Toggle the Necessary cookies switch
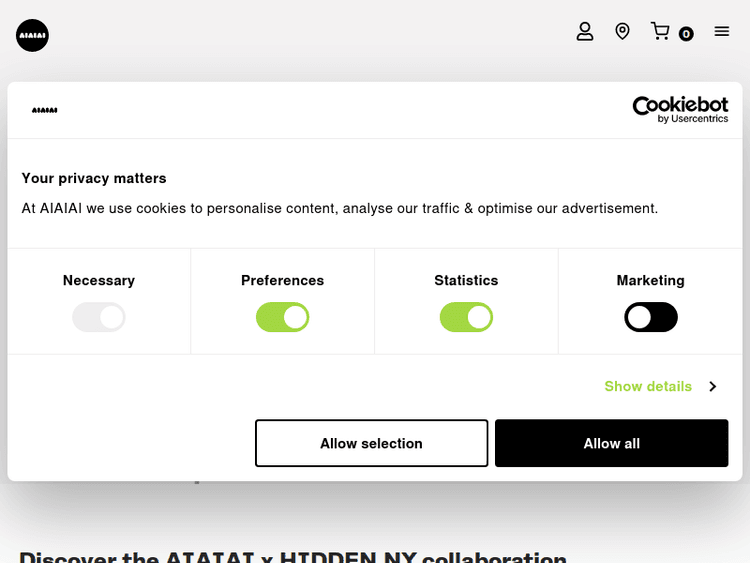750x563 pixels. pyautogui.click(x=99, y=317)
